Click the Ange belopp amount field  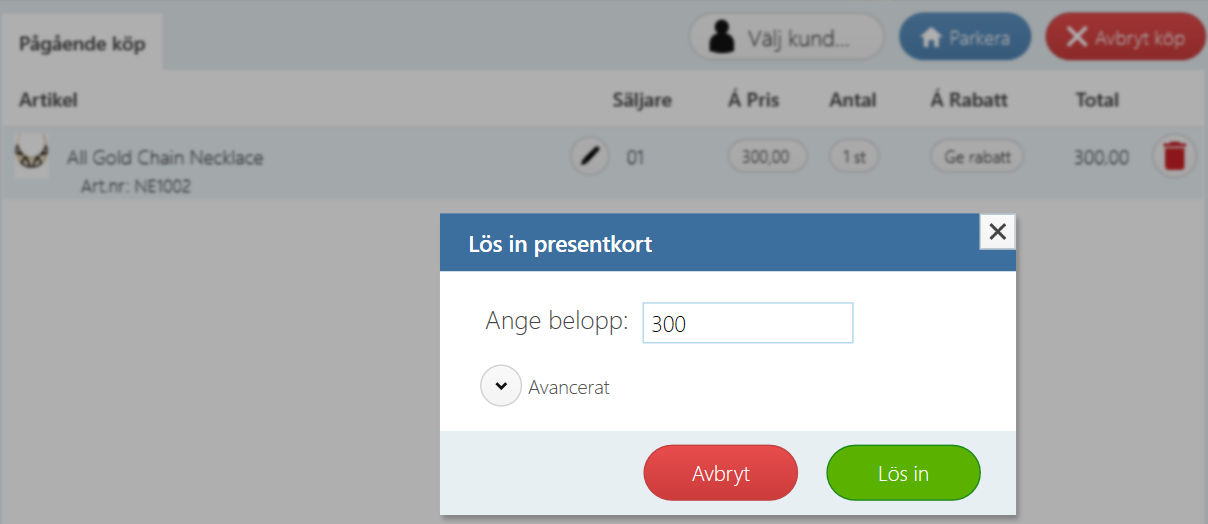pos(748,323)
